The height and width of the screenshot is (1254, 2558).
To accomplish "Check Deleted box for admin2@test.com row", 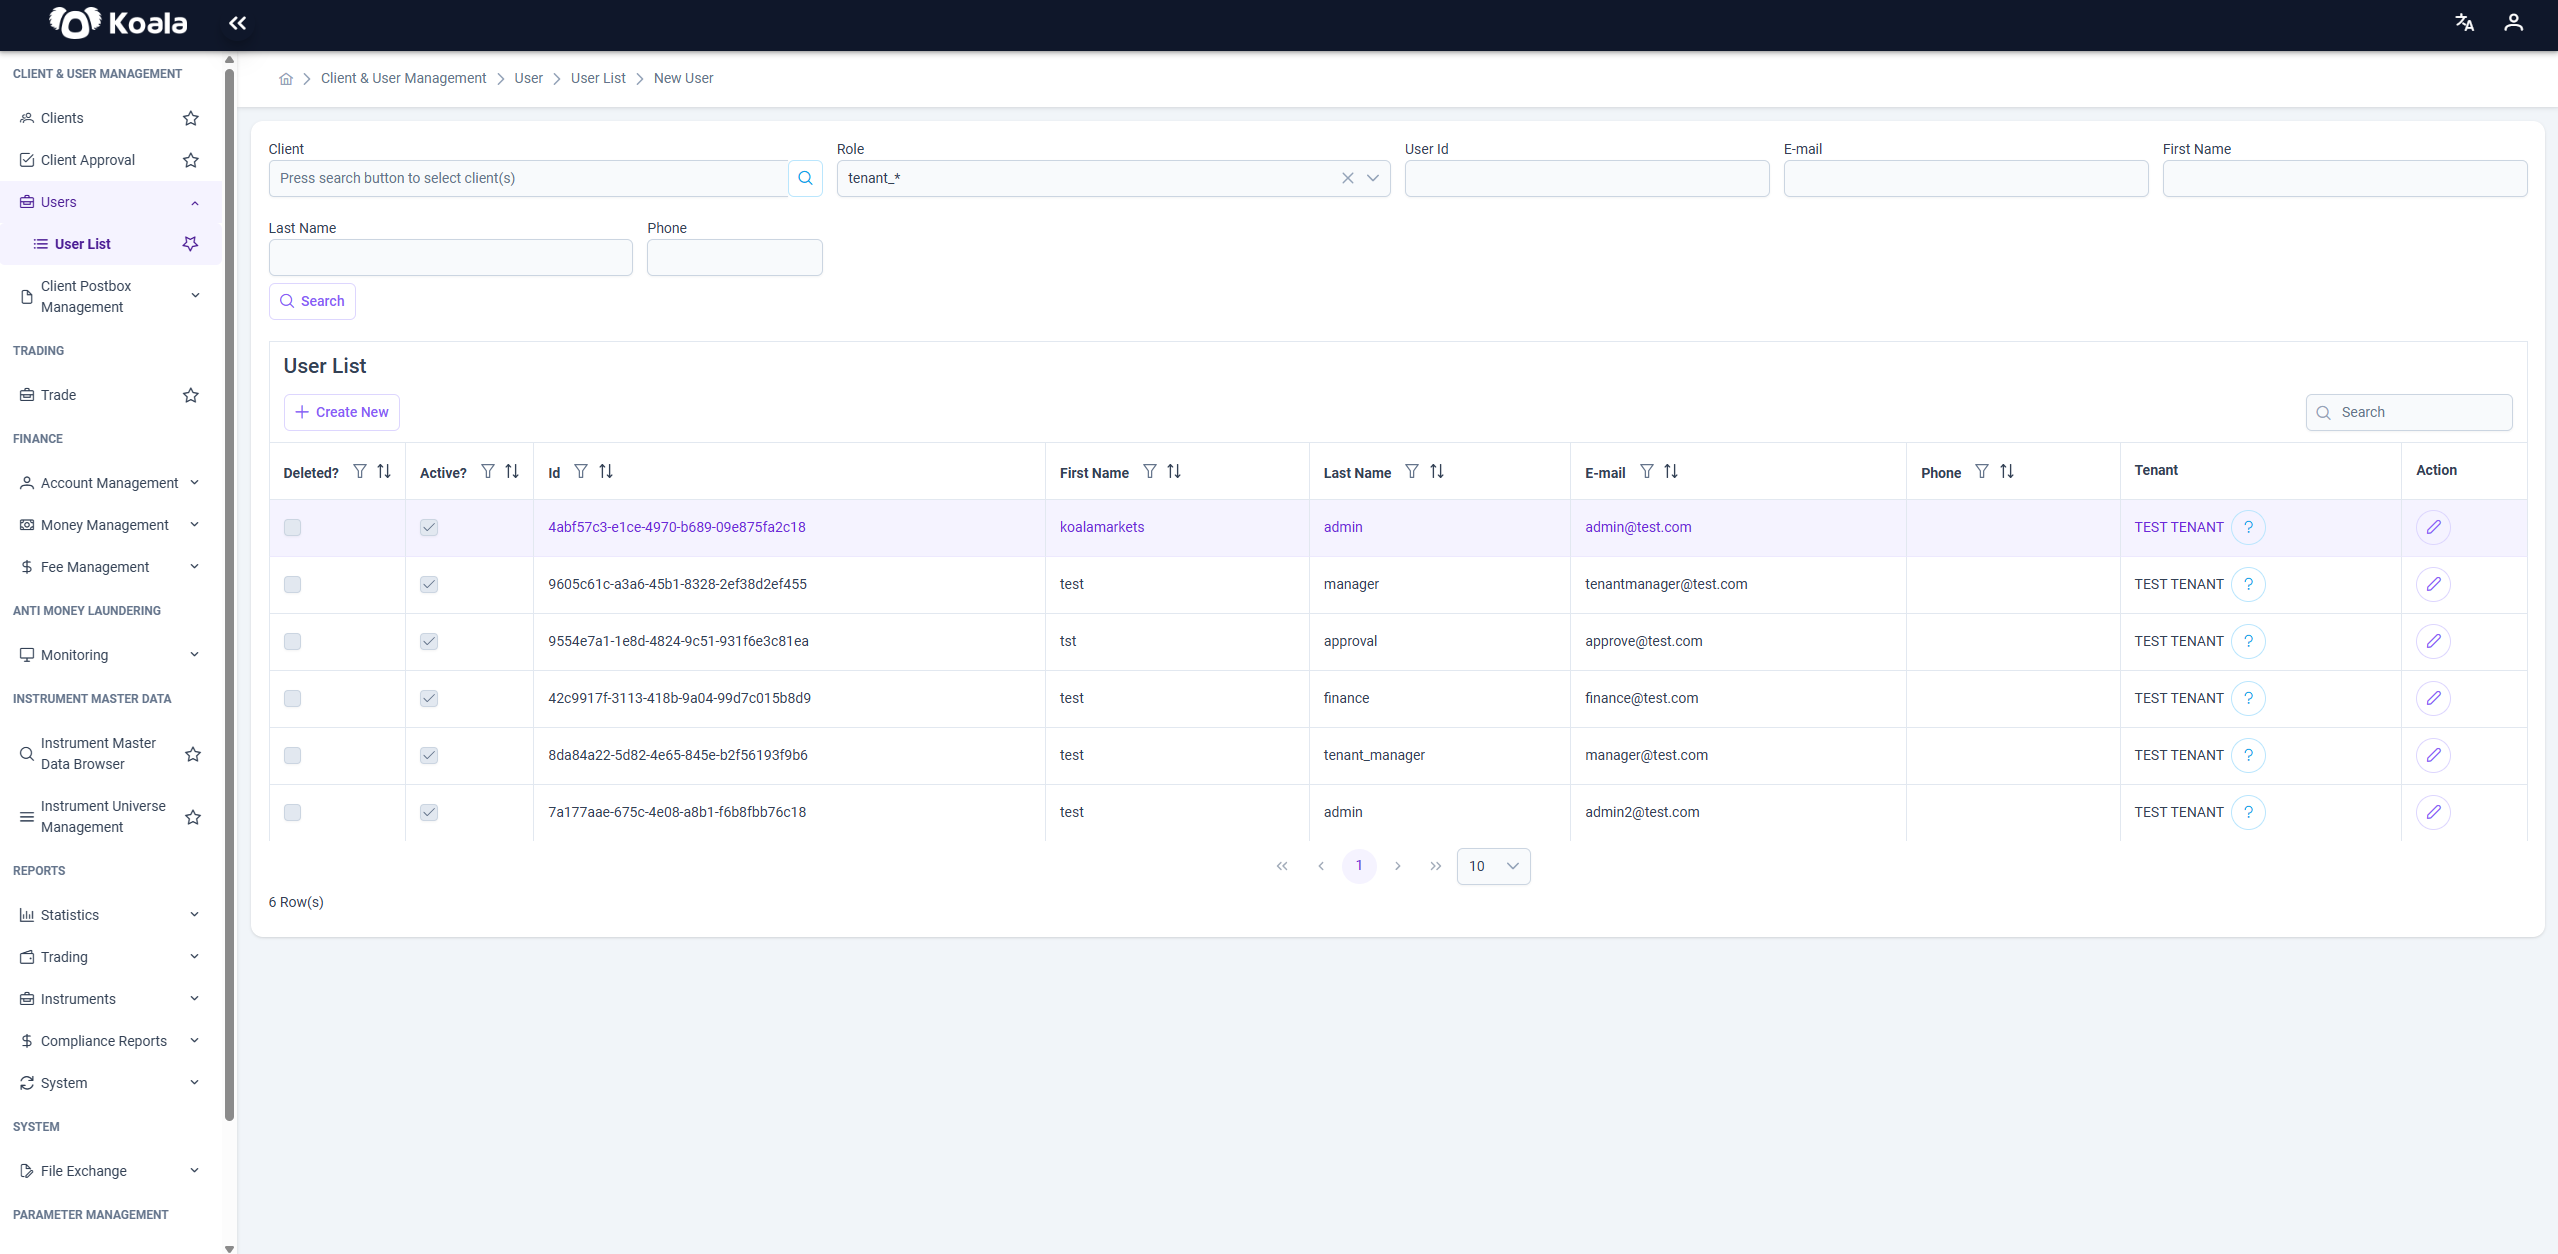I will (292, 812).
